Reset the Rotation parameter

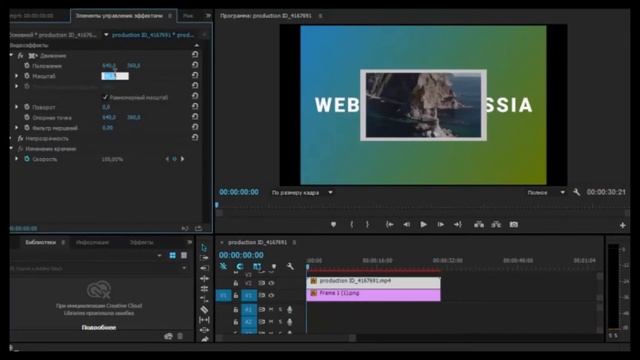(x=195, y=107)
